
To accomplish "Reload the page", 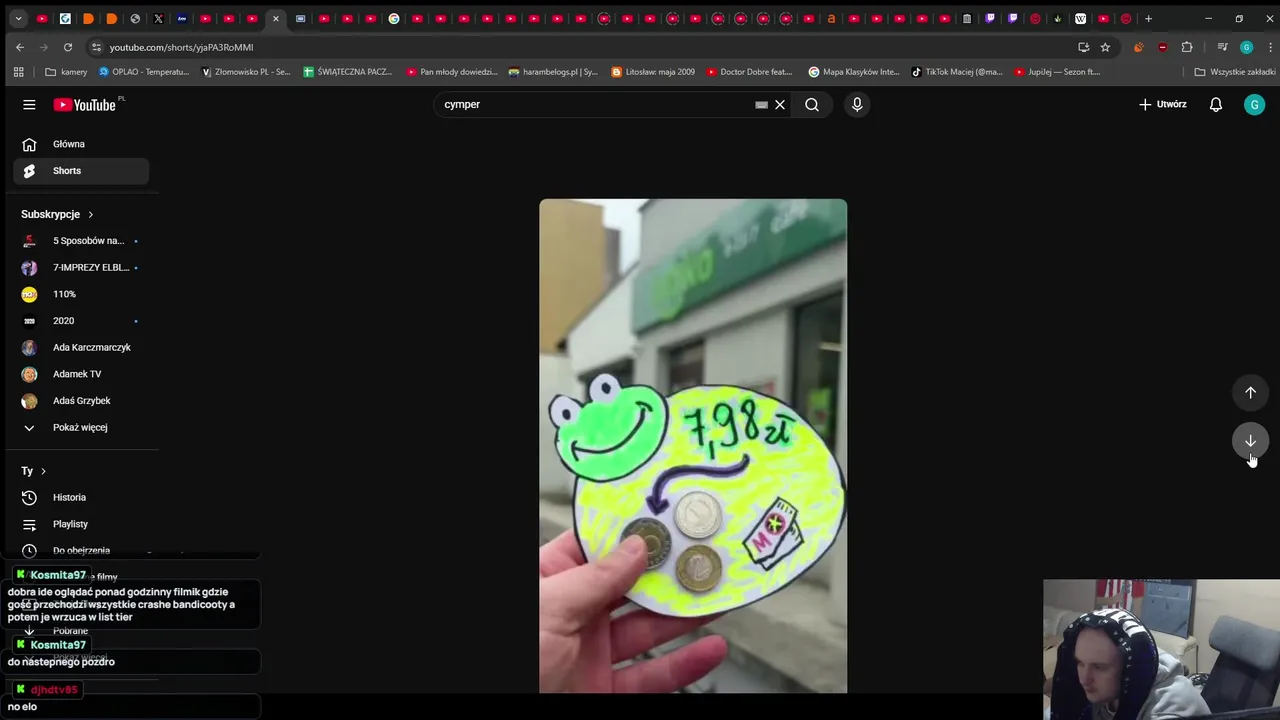I will pos(68,47).
